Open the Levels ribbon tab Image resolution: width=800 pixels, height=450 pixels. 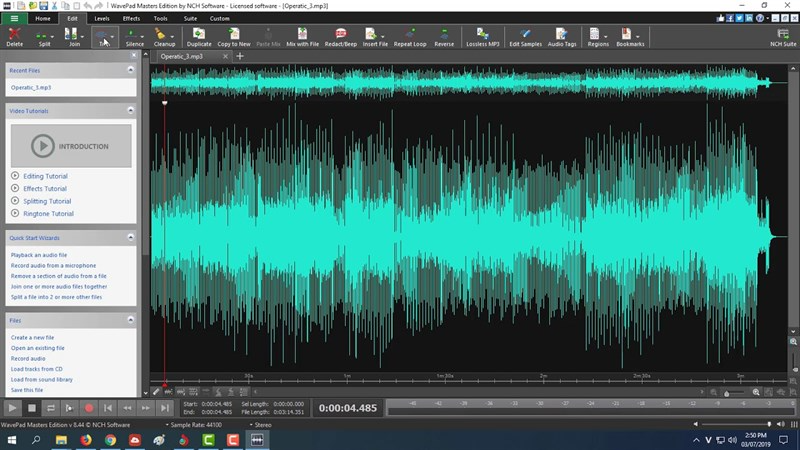(x=102, y=18)
